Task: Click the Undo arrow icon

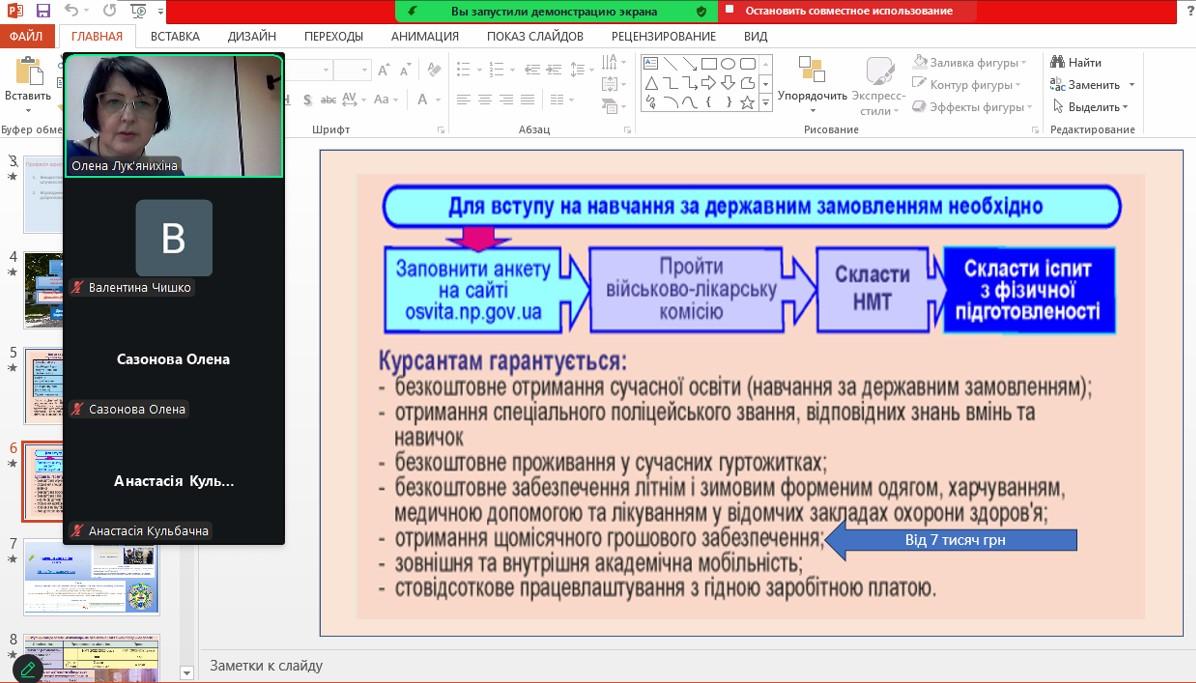Action: (x=72, y=11)
